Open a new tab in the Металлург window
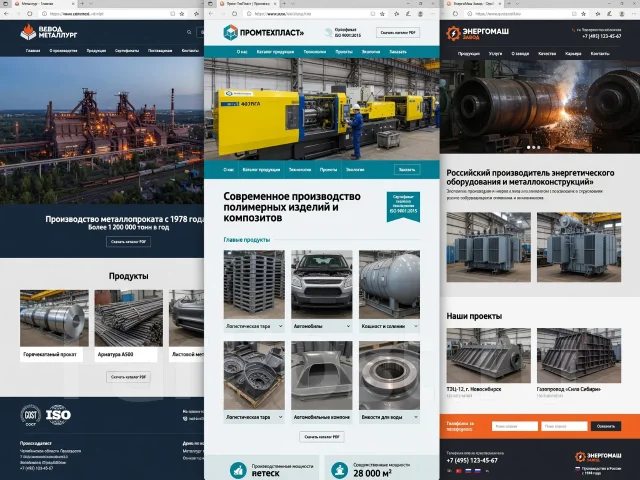 click(82, 3)
